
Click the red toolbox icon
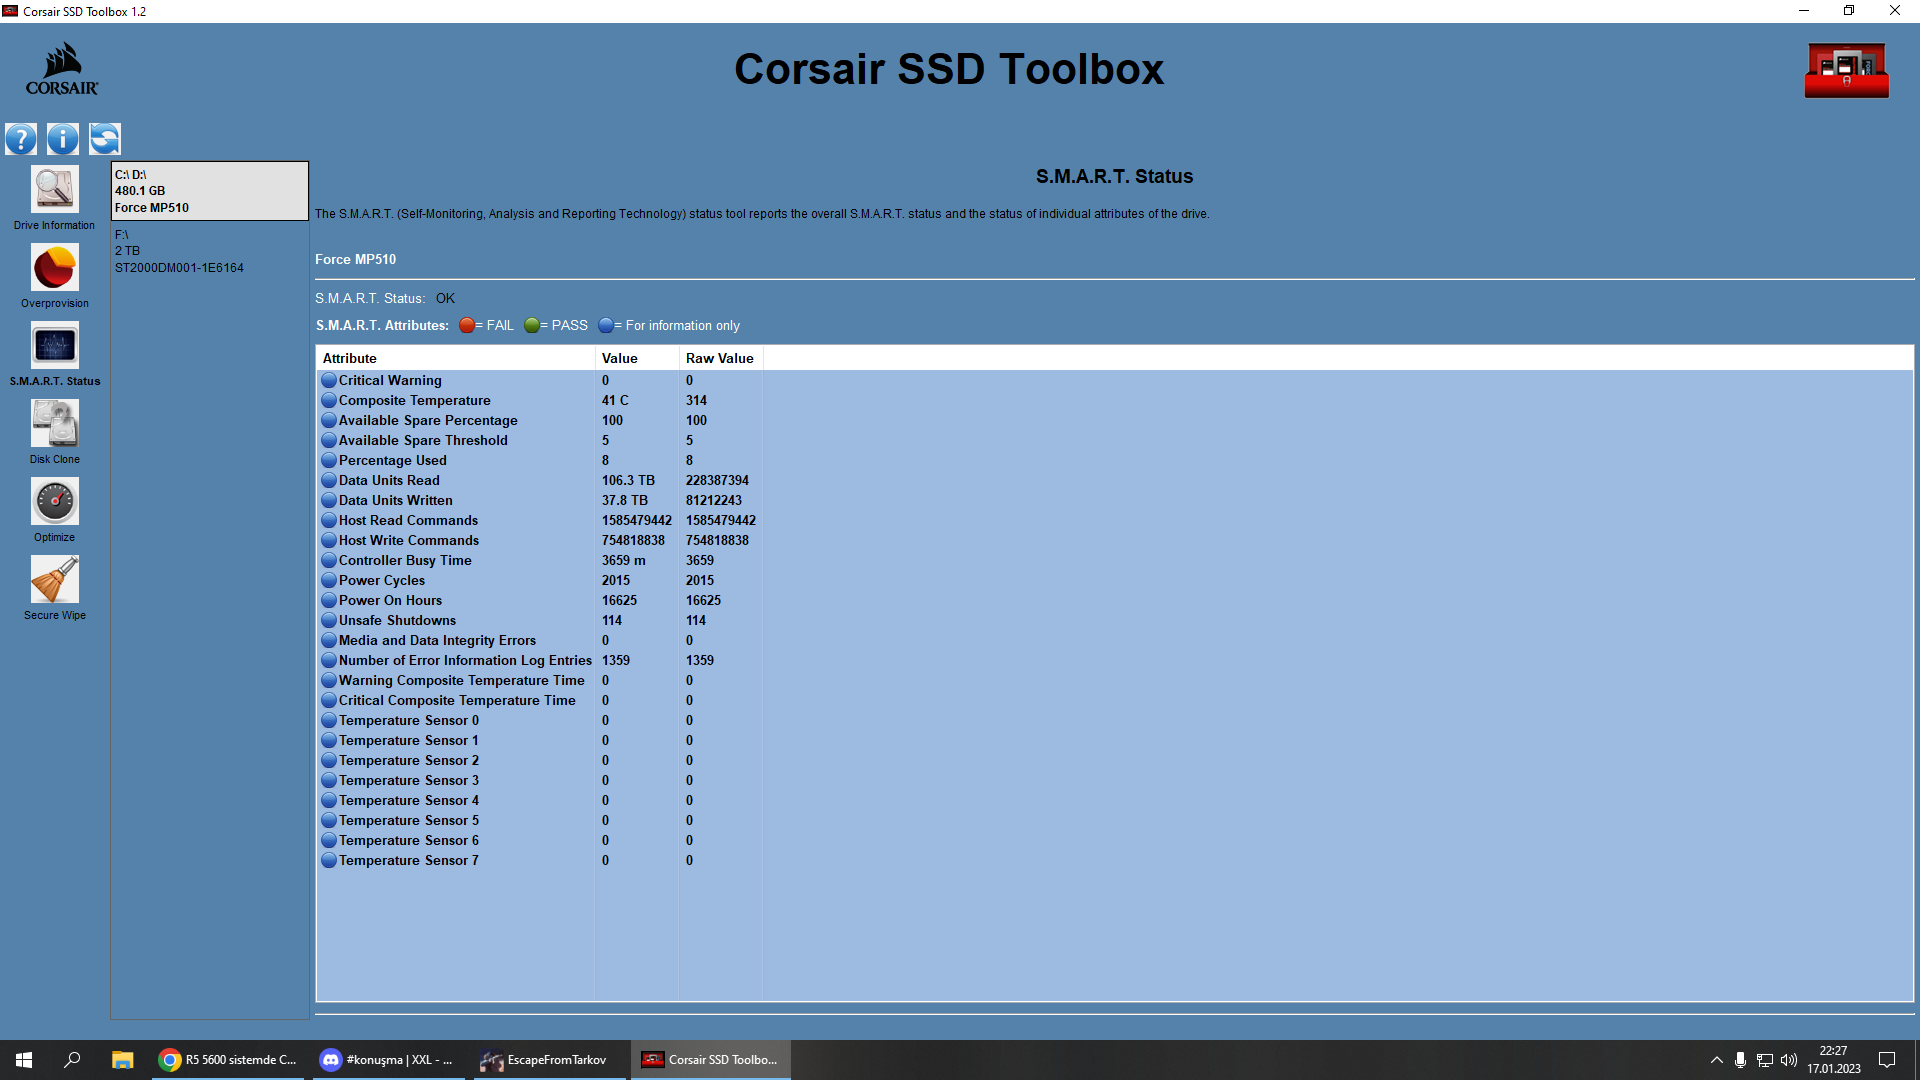point(1846,71)
